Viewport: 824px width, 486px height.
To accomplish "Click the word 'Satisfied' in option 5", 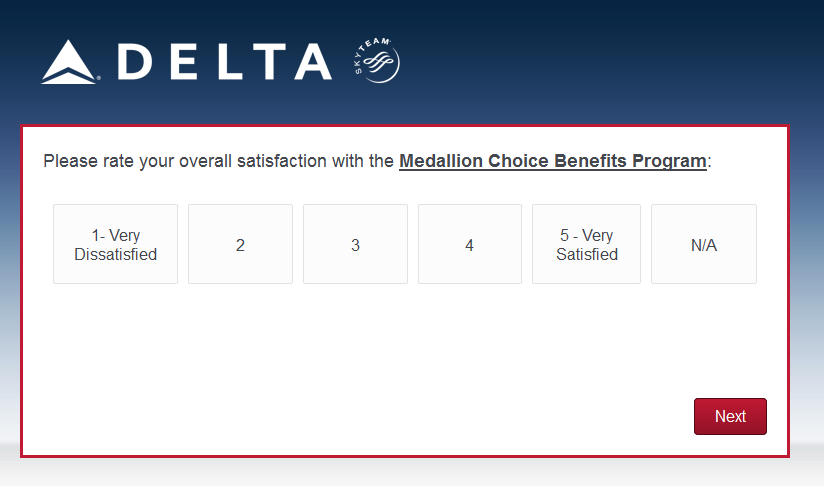I will (587, 254).
